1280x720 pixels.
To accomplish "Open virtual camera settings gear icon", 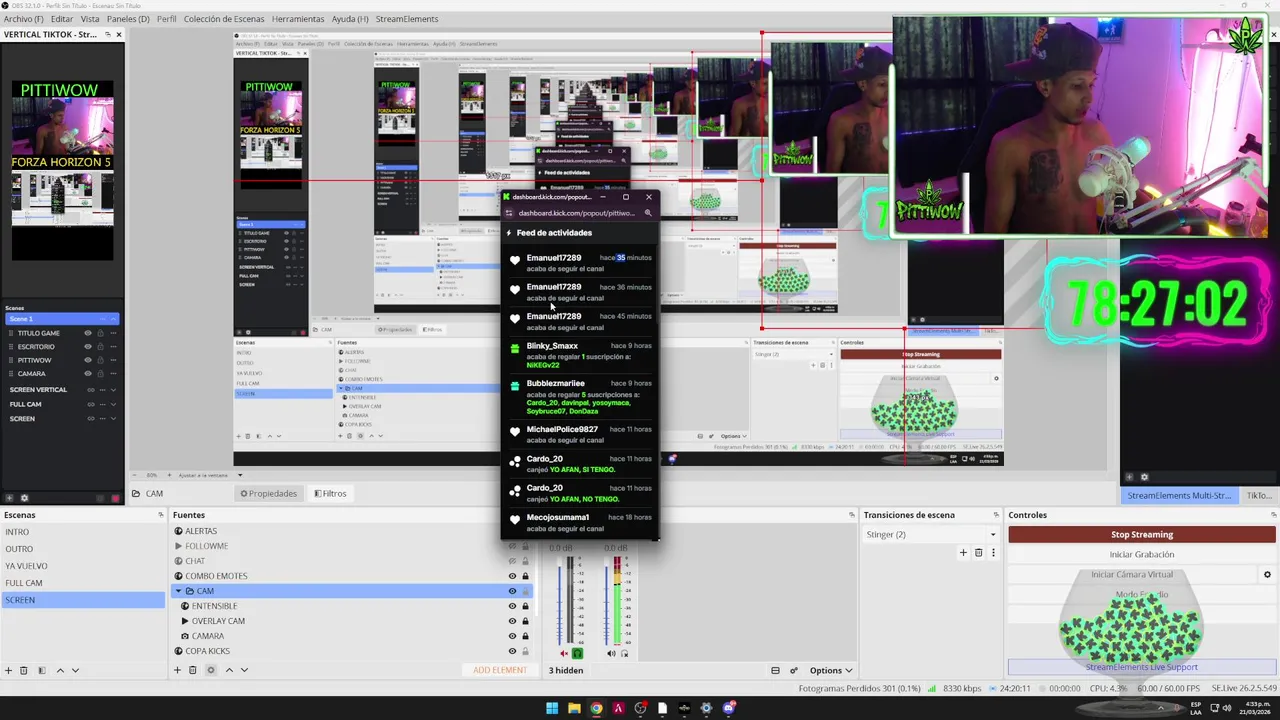I will coord(1267,574).
